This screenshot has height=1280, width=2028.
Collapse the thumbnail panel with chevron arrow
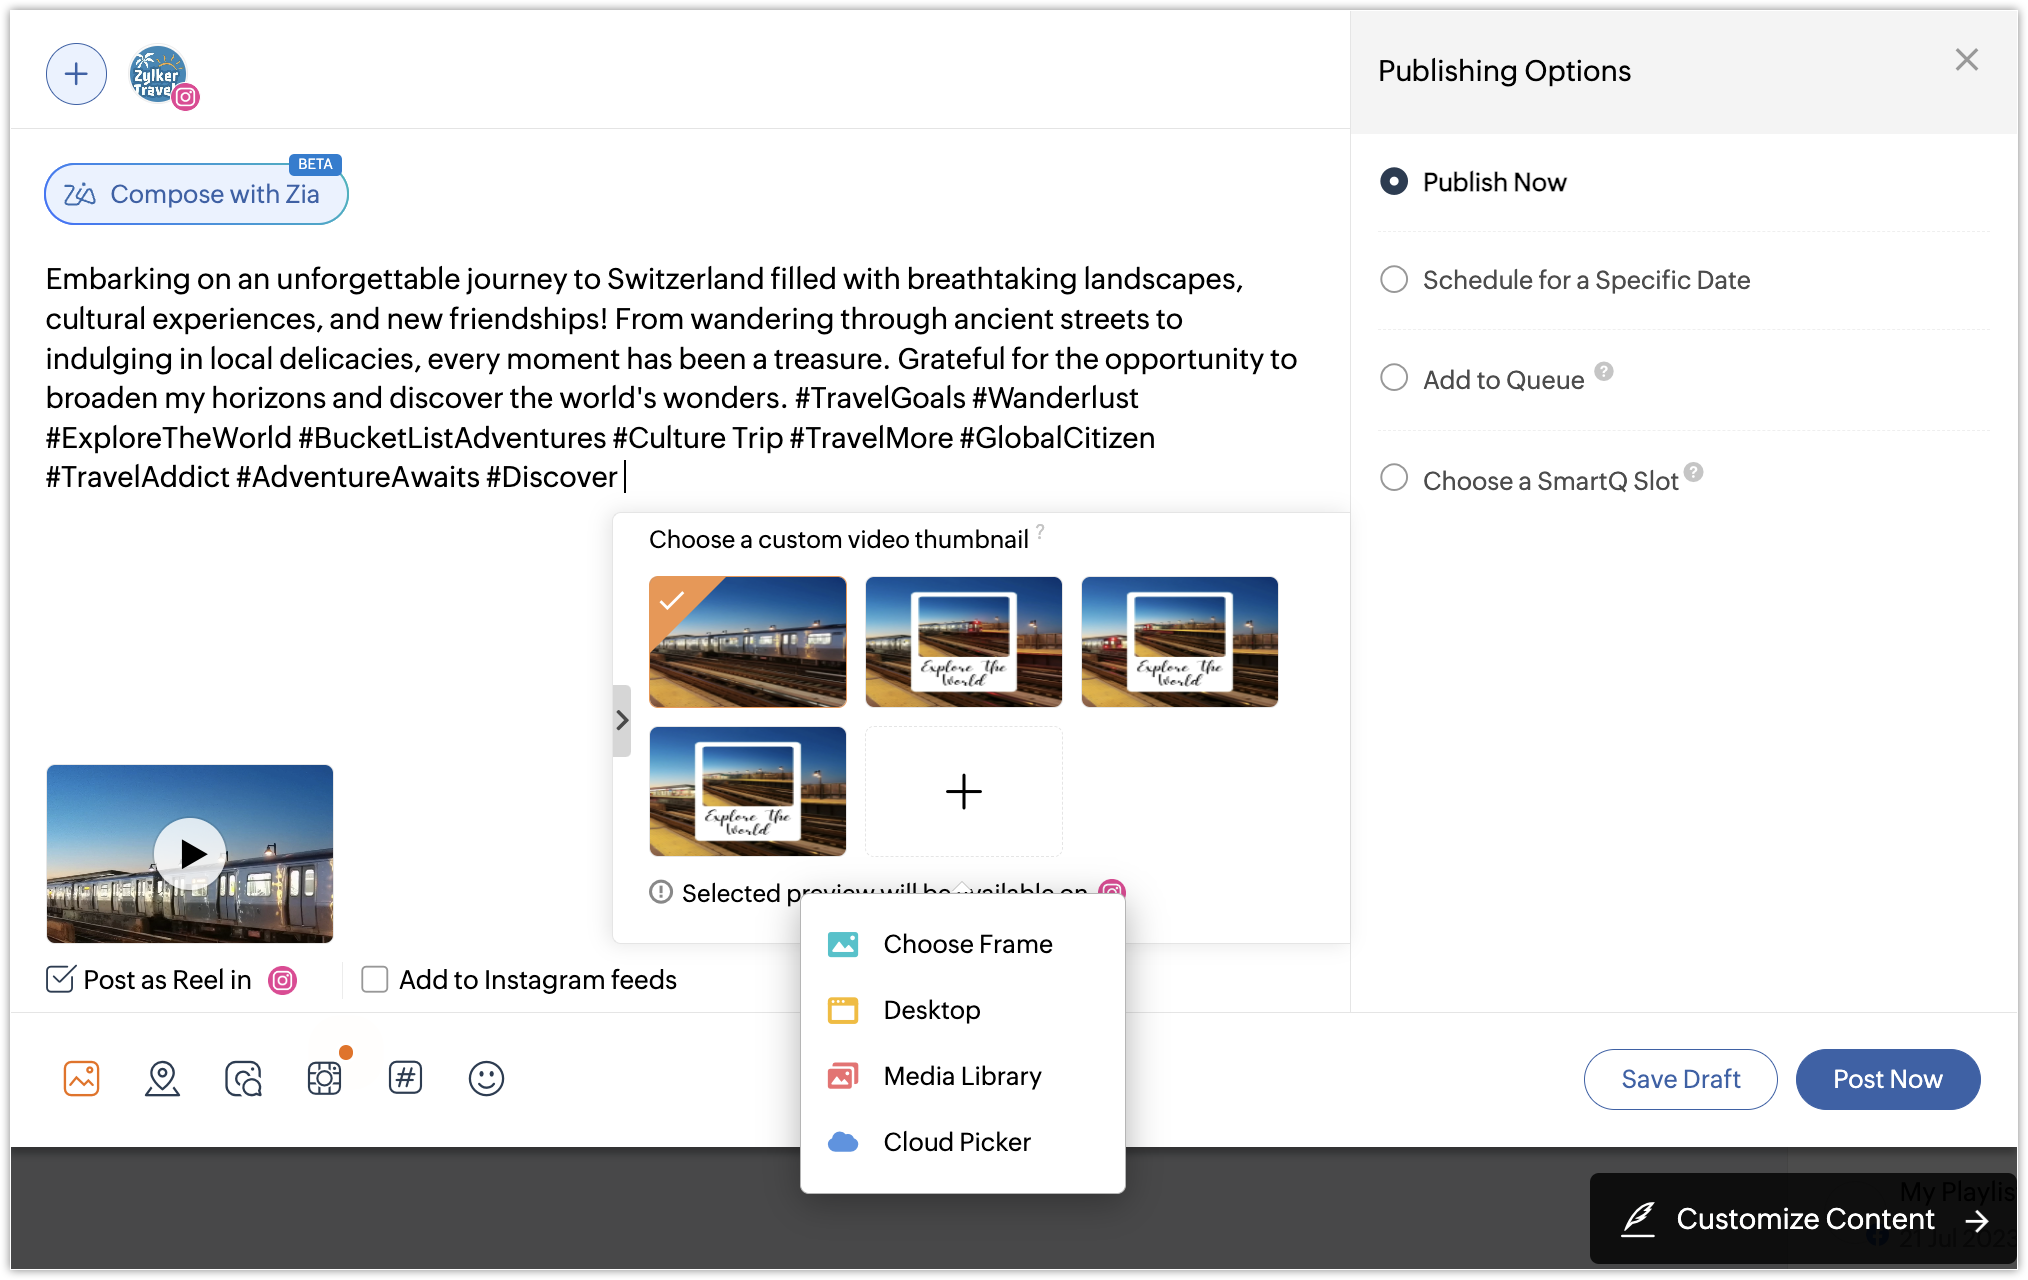(622, 720)
